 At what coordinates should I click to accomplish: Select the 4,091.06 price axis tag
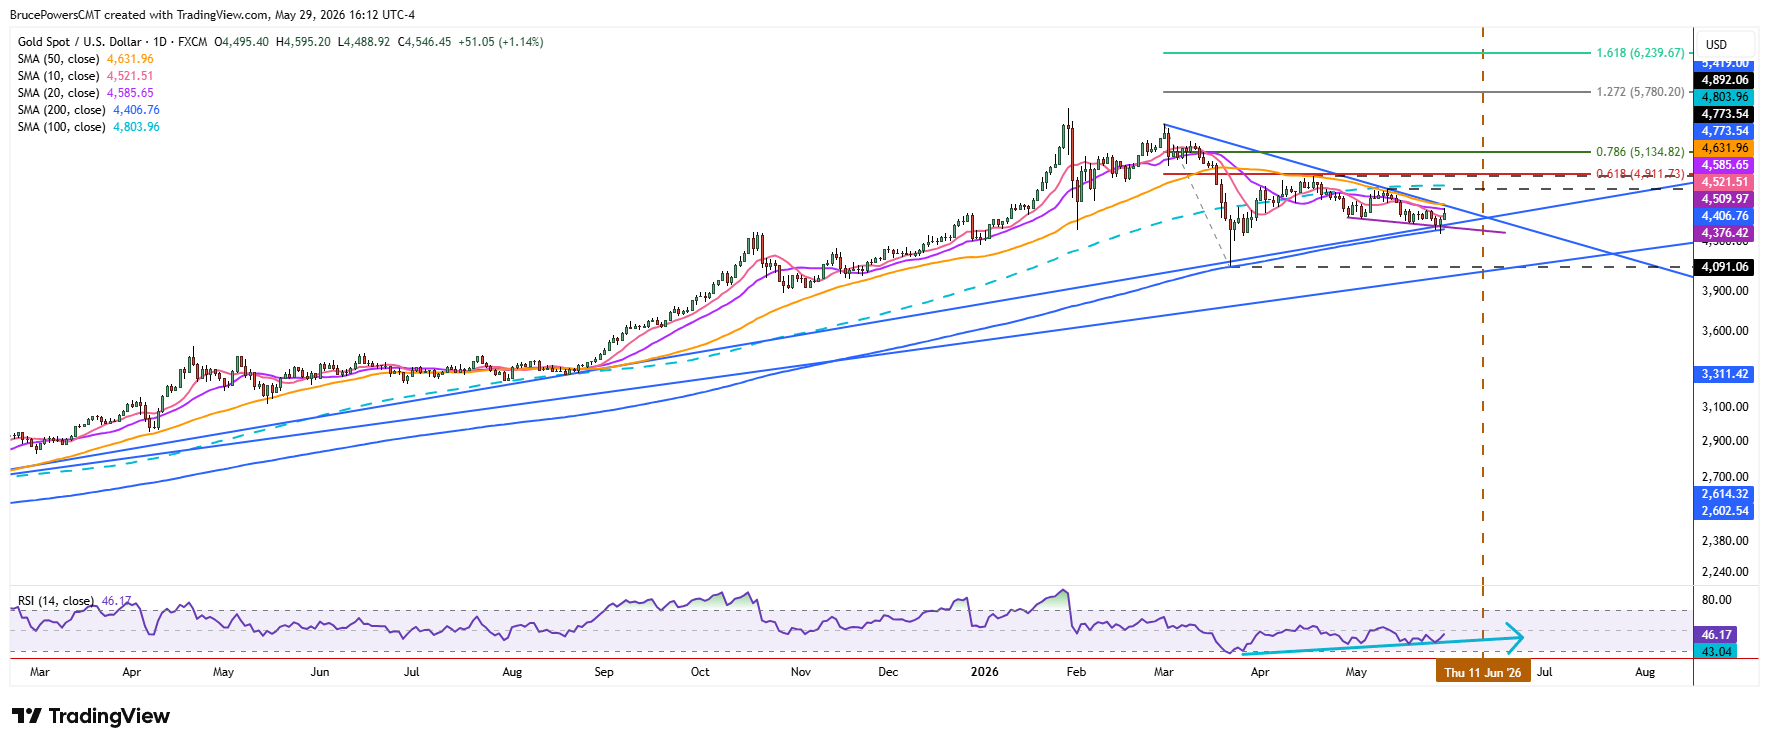coord(1725,267)
